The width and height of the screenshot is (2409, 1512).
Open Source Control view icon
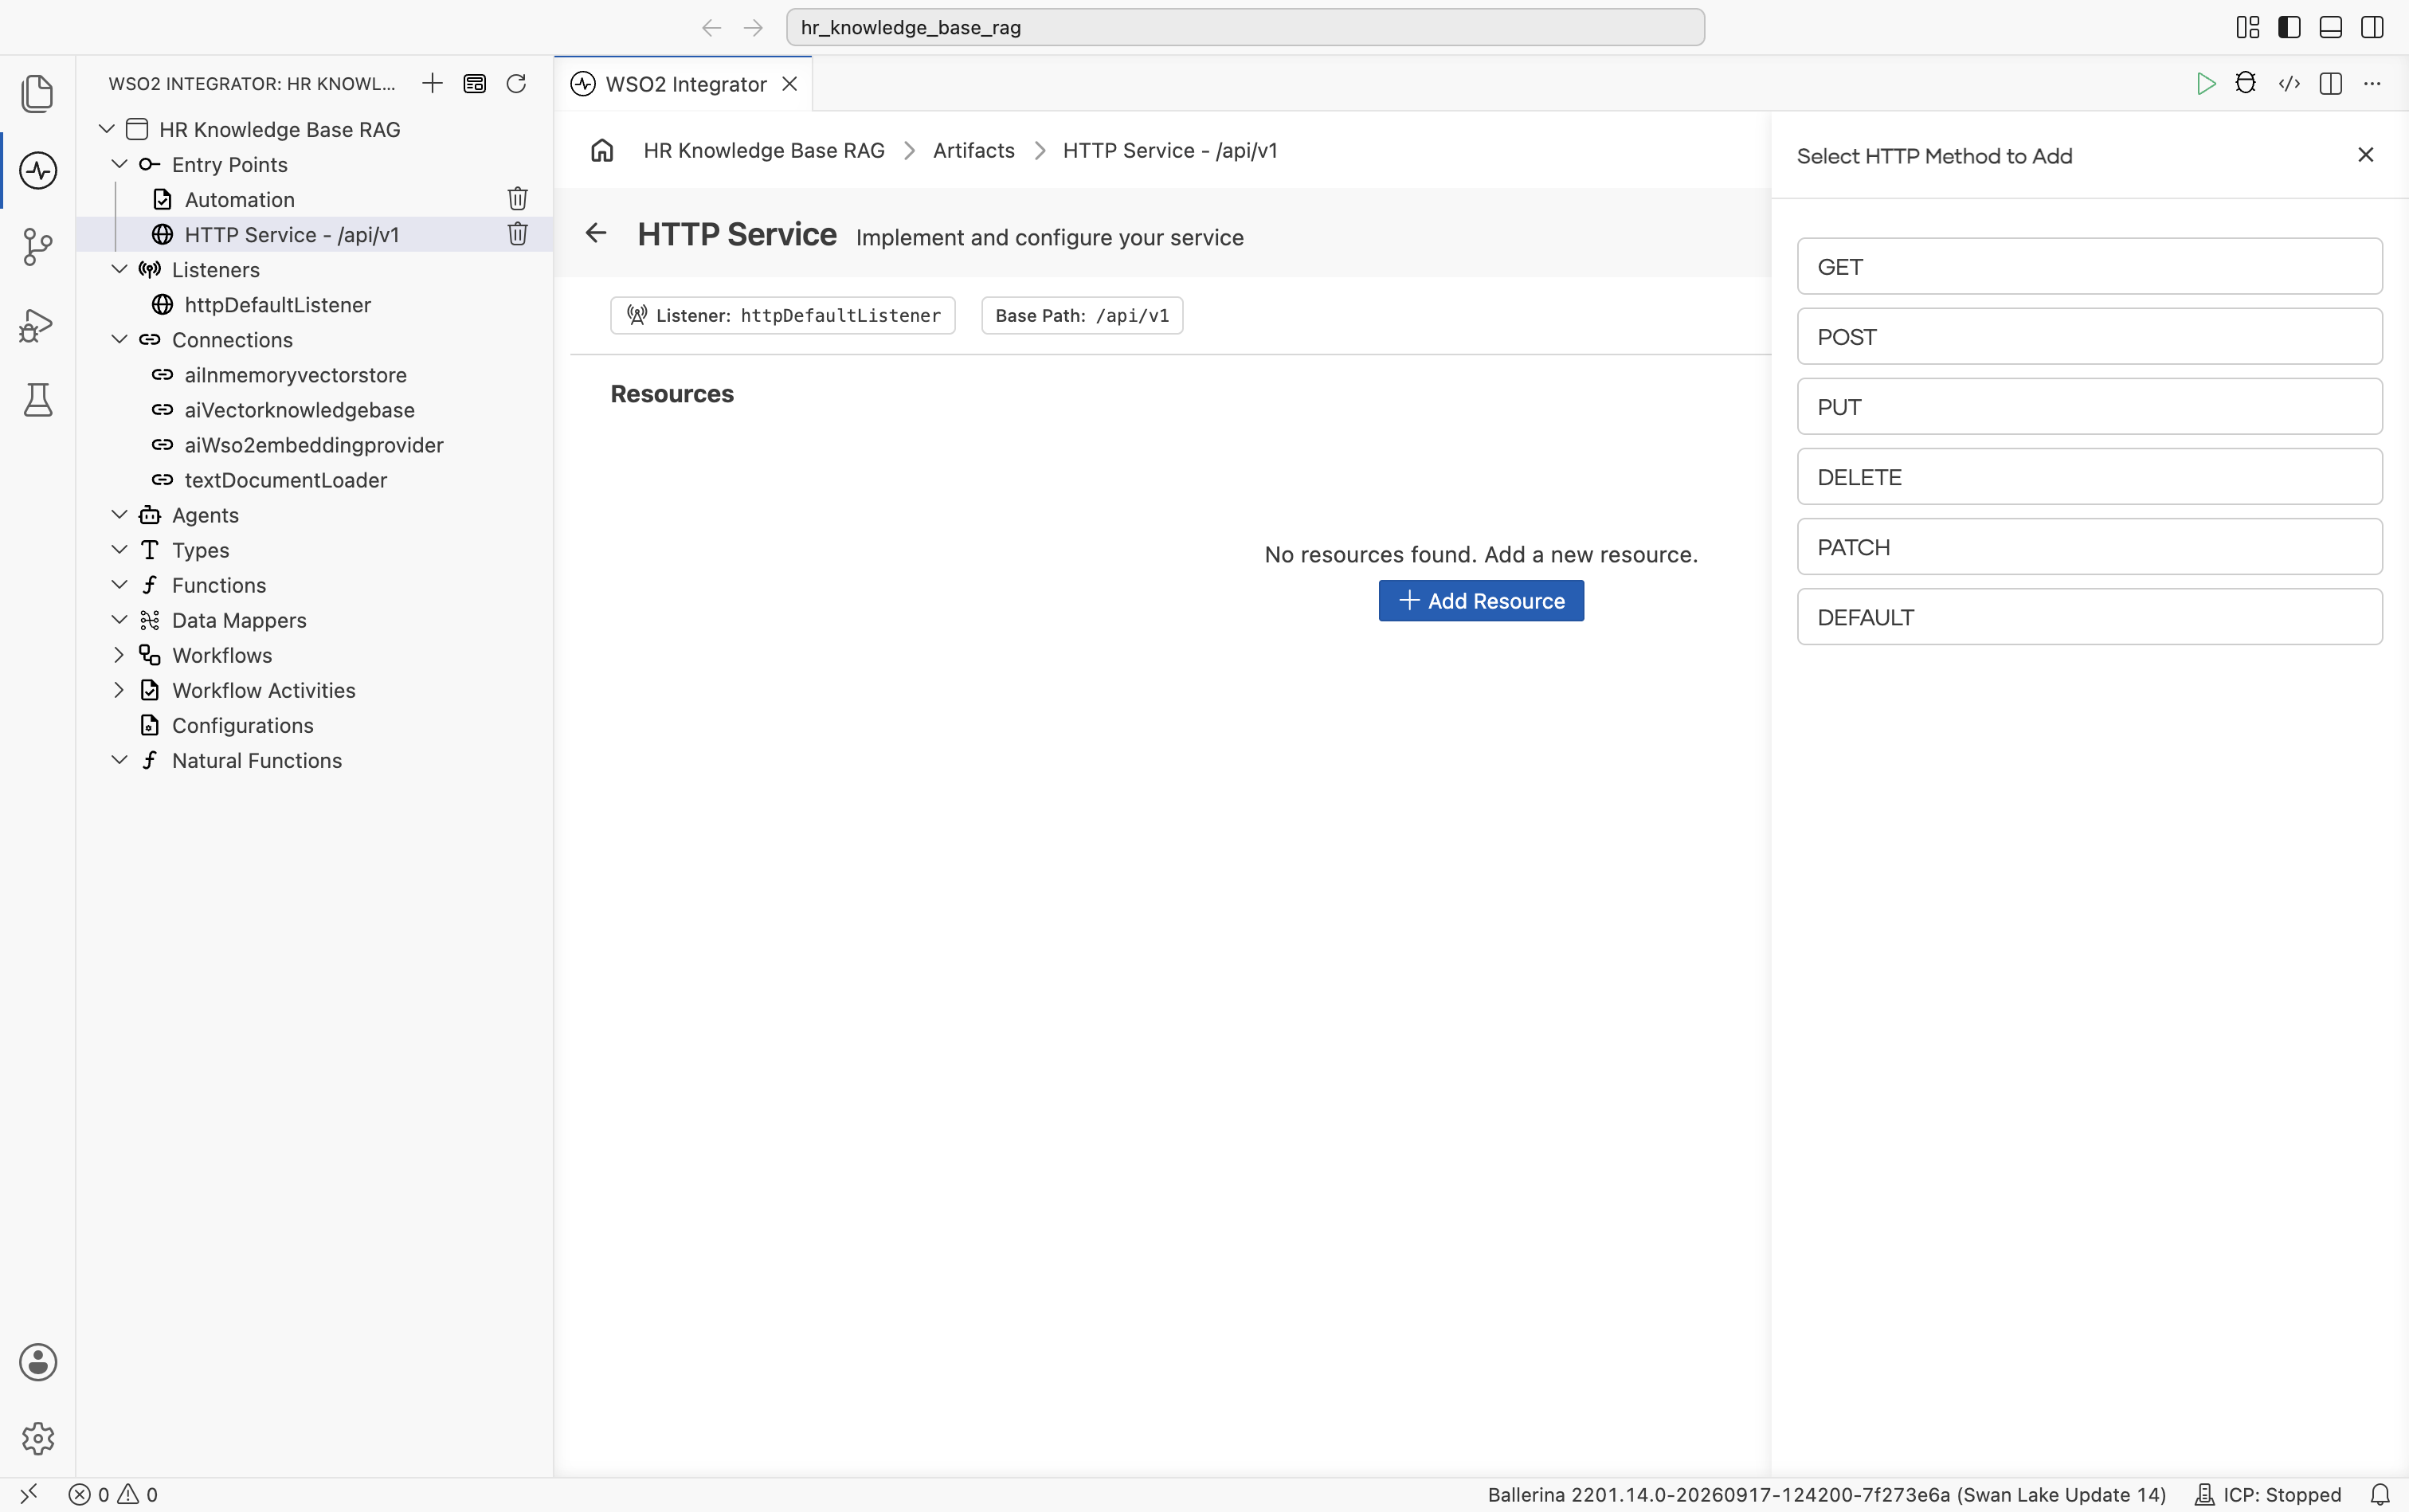(x=38, y=247)
